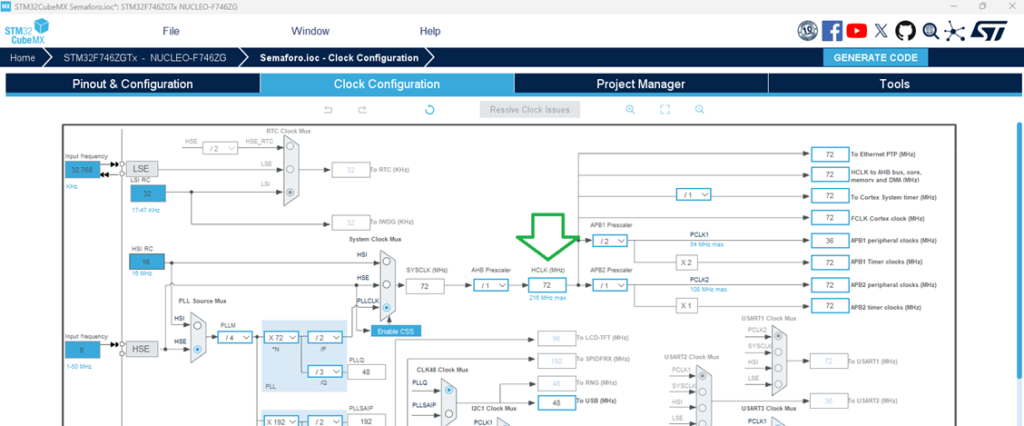The height and width of the screenshot is (426, 1024).
Task: Select HSI in System Clock Mux
Action: point(387,262)
